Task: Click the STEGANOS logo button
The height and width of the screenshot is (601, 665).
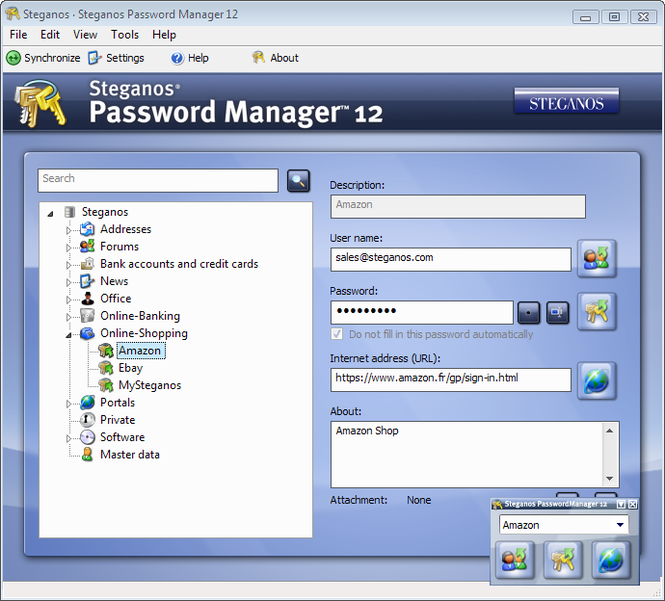Action: point(566,101)
